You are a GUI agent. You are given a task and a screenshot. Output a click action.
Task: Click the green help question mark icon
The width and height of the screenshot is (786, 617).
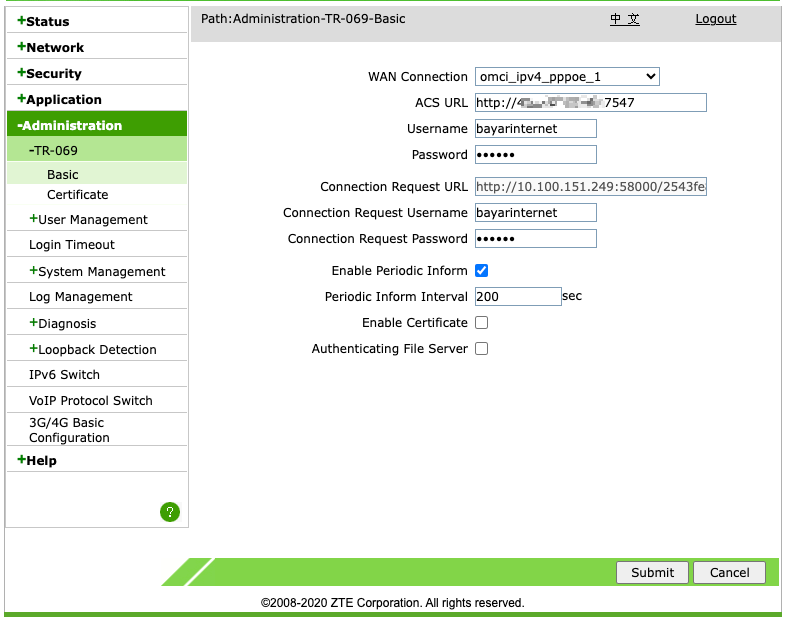[x=170, y=512]
